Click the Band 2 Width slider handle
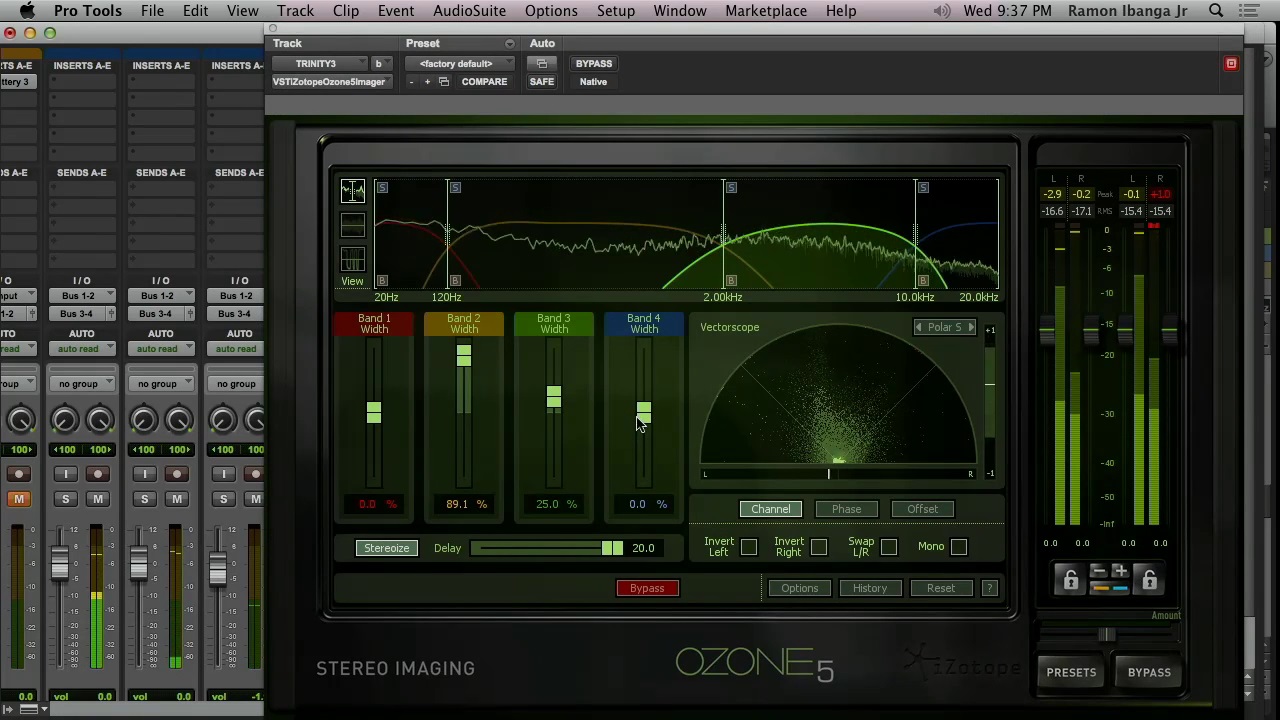 [464, 355]
